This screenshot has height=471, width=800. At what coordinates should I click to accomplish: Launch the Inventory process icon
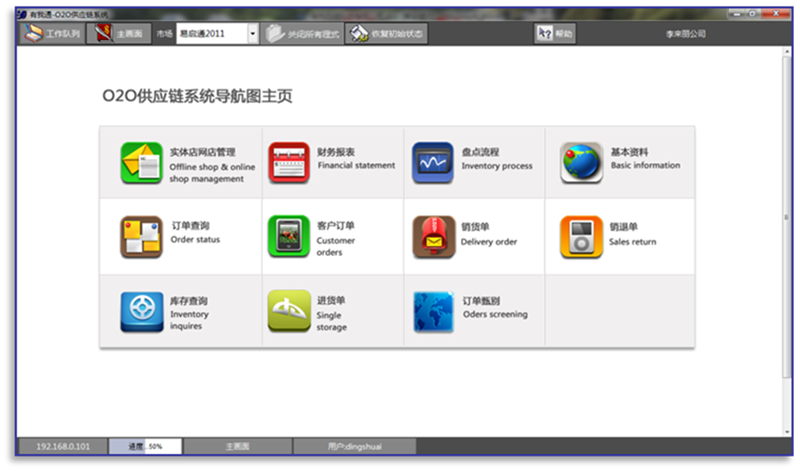pos(432,162)
